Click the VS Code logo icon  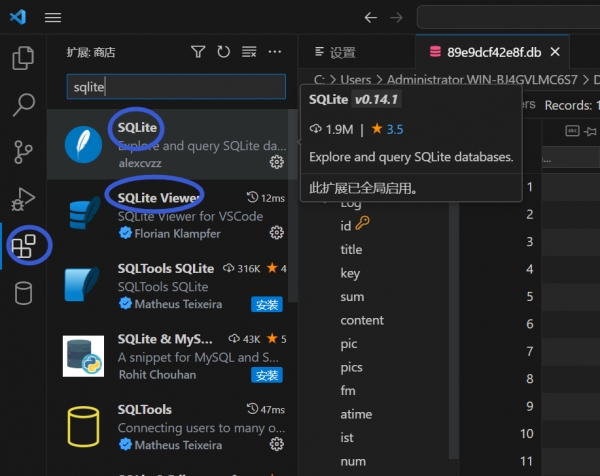tap(18, 17)
